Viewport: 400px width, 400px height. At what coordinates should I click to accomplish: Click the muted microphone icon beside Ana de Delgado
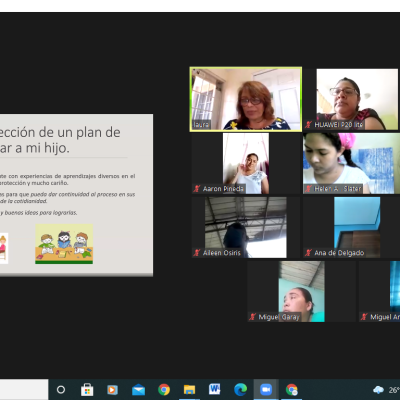pyautogui.click(x=308, y=253)
